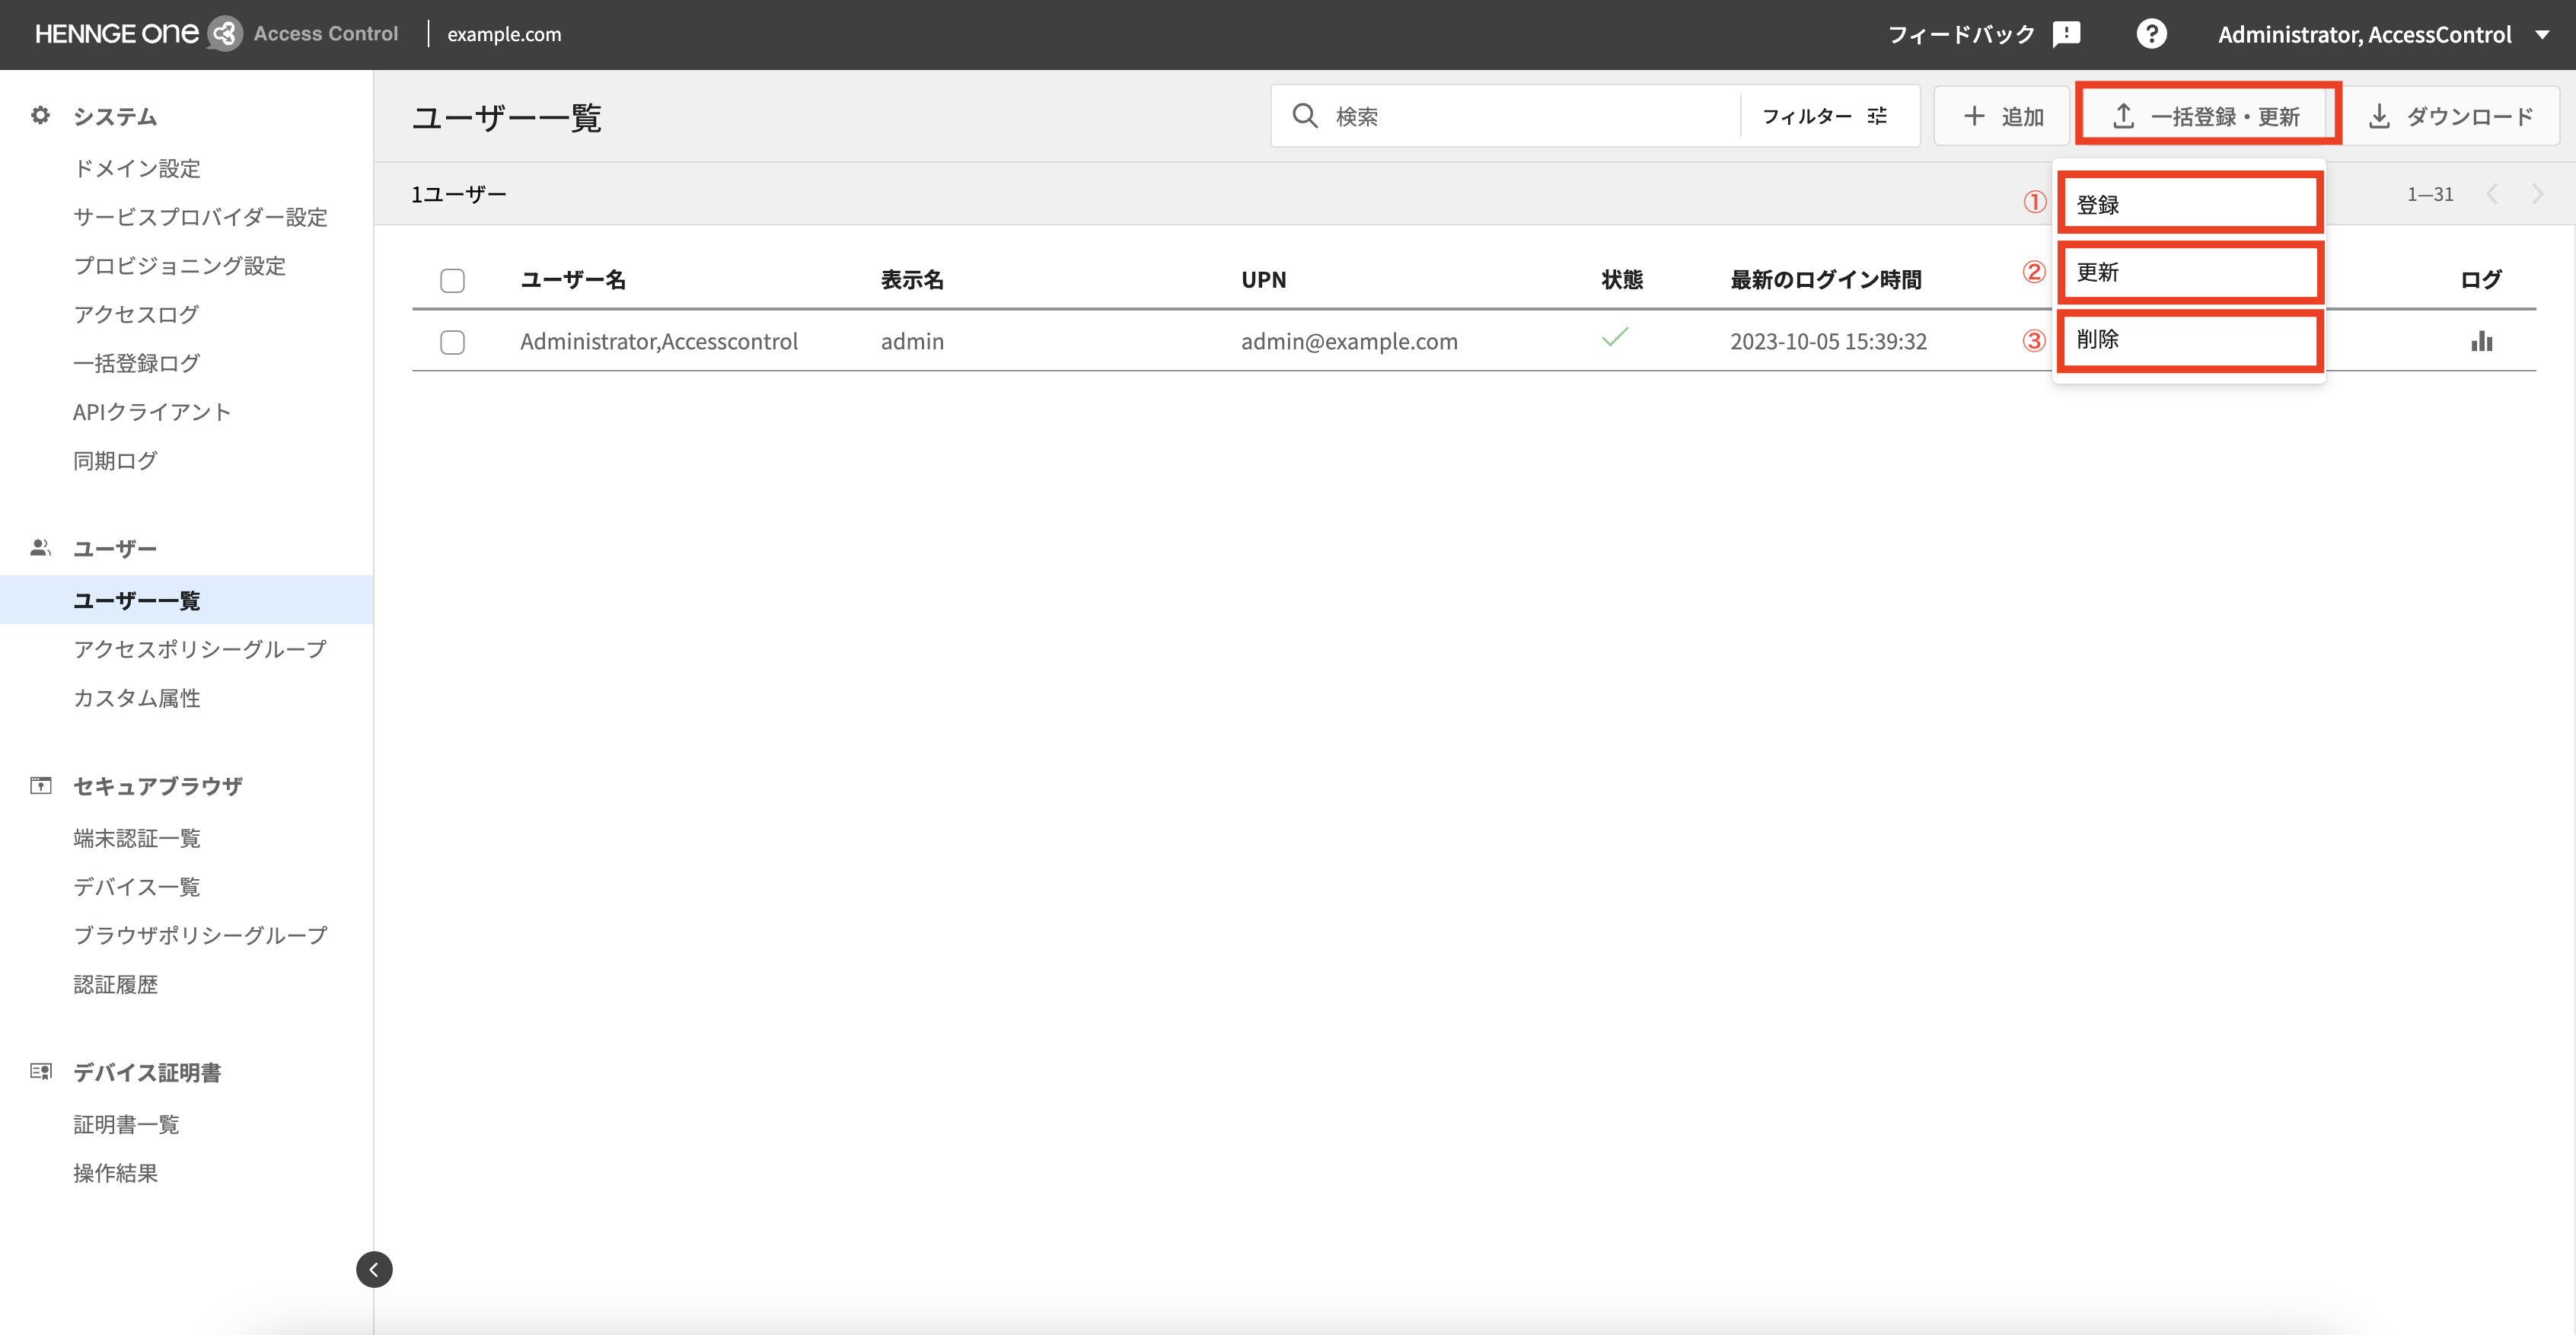Click the admin display name cell
Viewport: 2576px width, 1335px height.
click(x=912, y=341)
